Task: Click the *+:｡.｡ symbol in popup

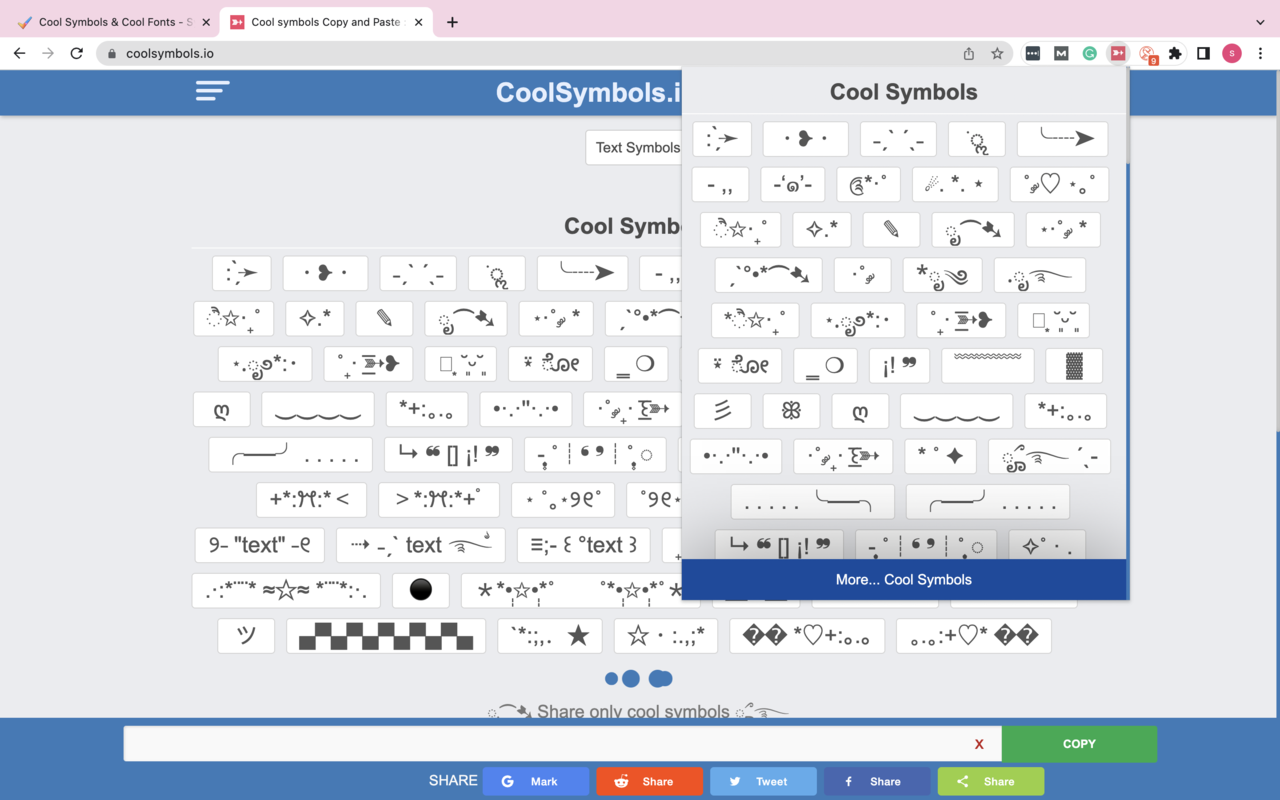Action: 1066,411
